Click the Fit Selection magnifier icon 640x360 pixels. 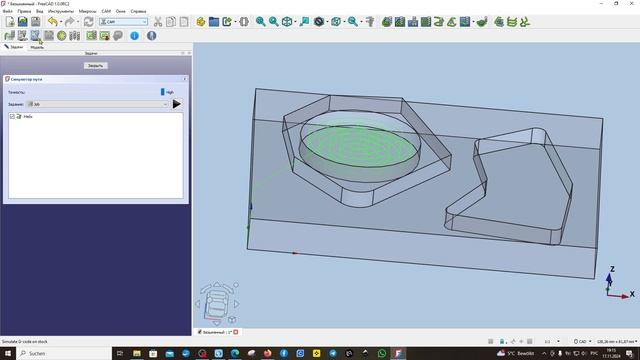point(273,22)
